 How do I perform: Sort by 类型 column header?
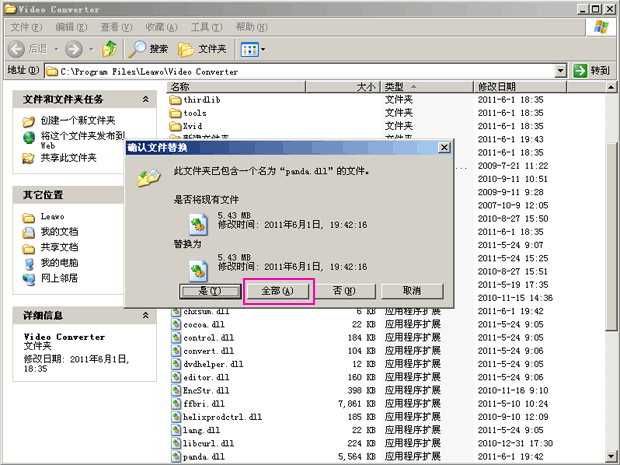click(x=427, y=87)
